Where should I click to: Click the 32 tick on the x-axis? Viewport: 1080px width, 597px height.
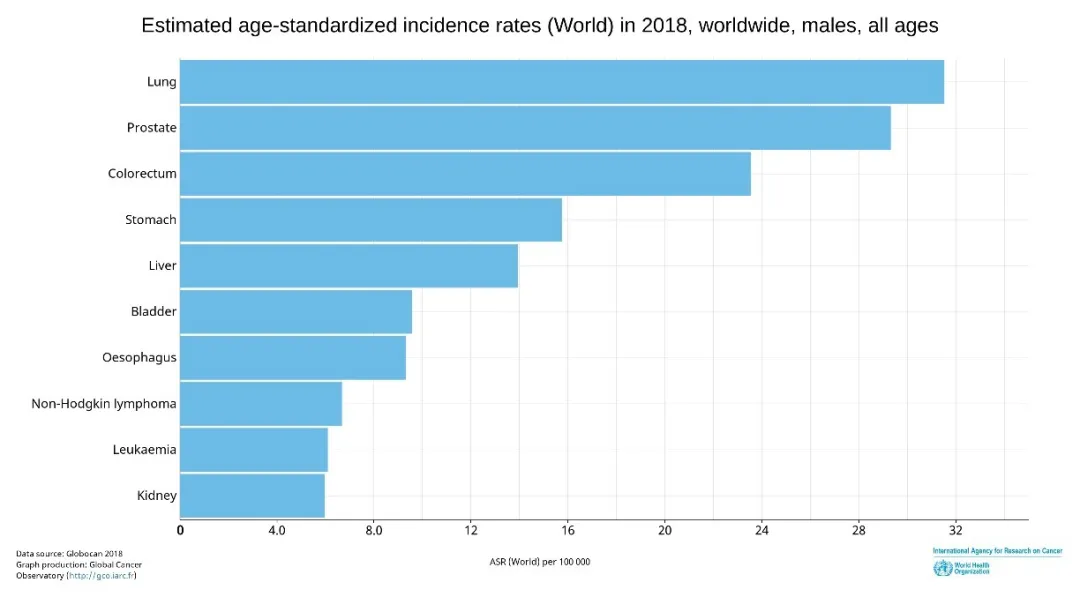[x=955, y=530]
